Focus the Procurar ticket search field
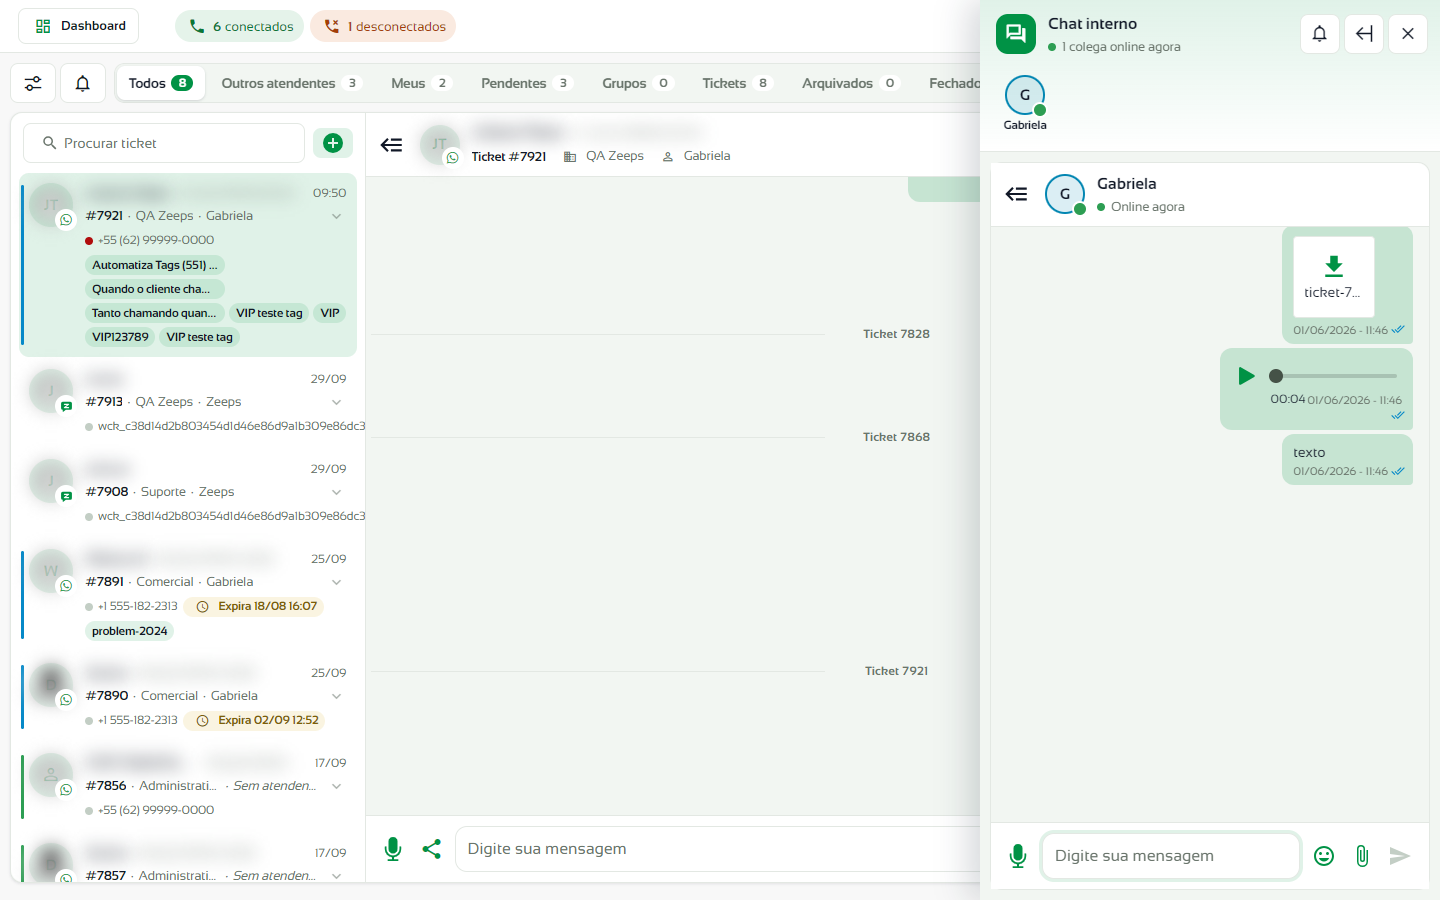Viewport: 1440px width, 900px height. [x=164, y=143]
